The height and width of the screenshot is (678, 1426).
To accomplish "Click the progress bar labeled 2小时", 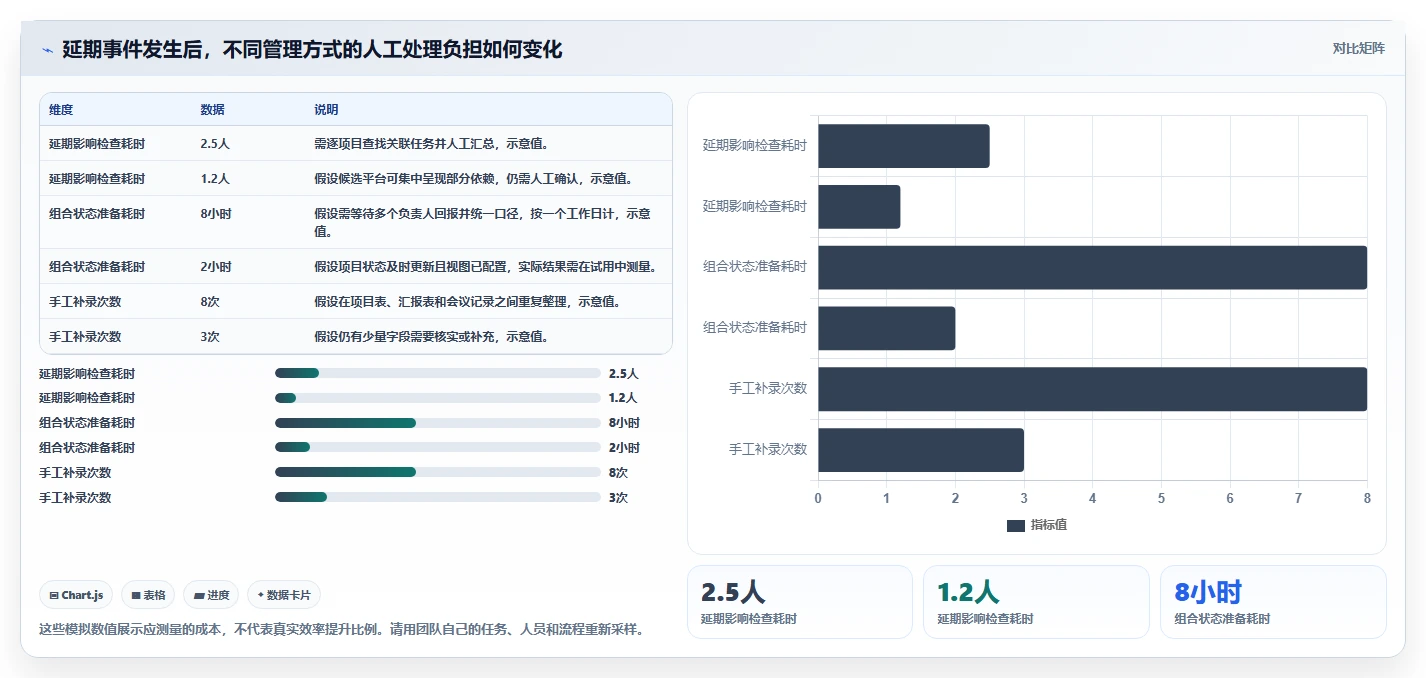I will [438, 448].
